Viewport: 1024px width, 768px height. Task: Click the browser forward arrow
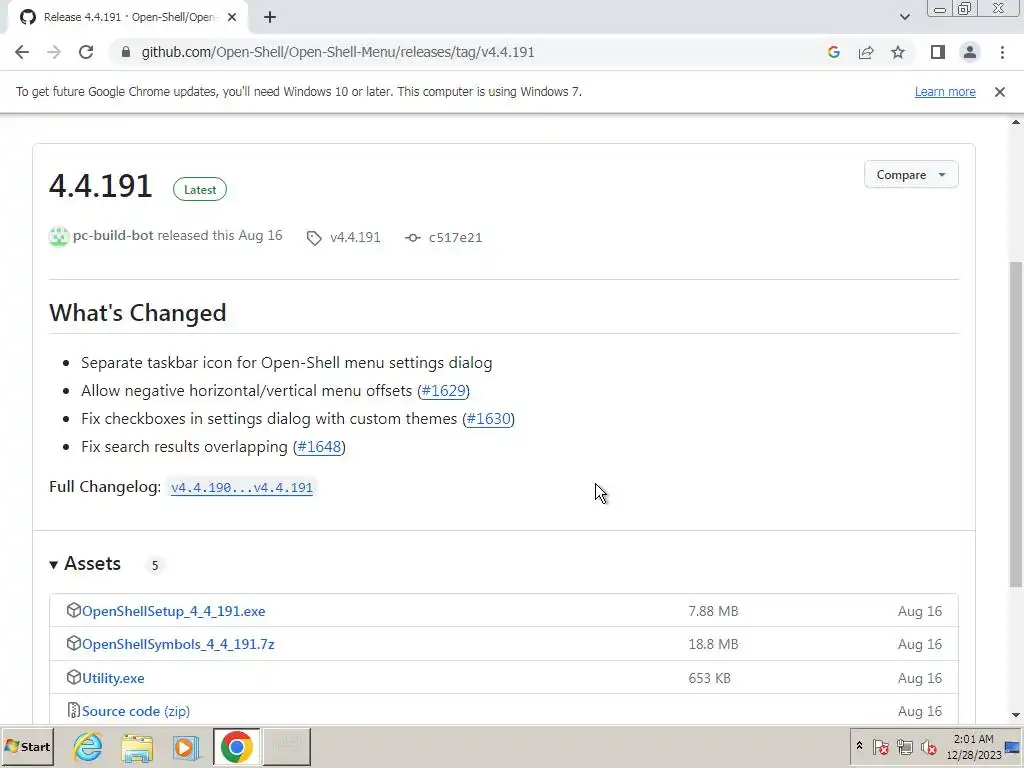tap(54, 52)
